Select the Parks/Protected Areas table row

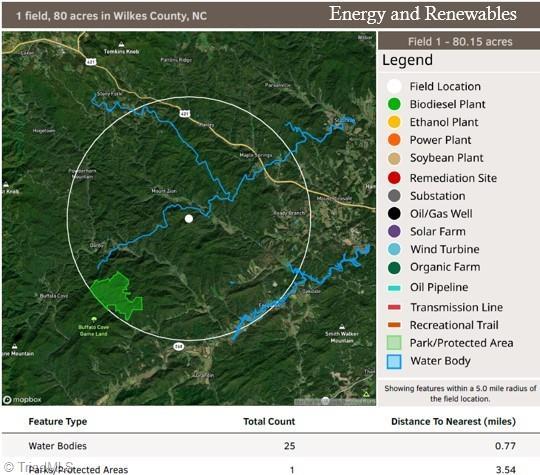coord(271,469)
